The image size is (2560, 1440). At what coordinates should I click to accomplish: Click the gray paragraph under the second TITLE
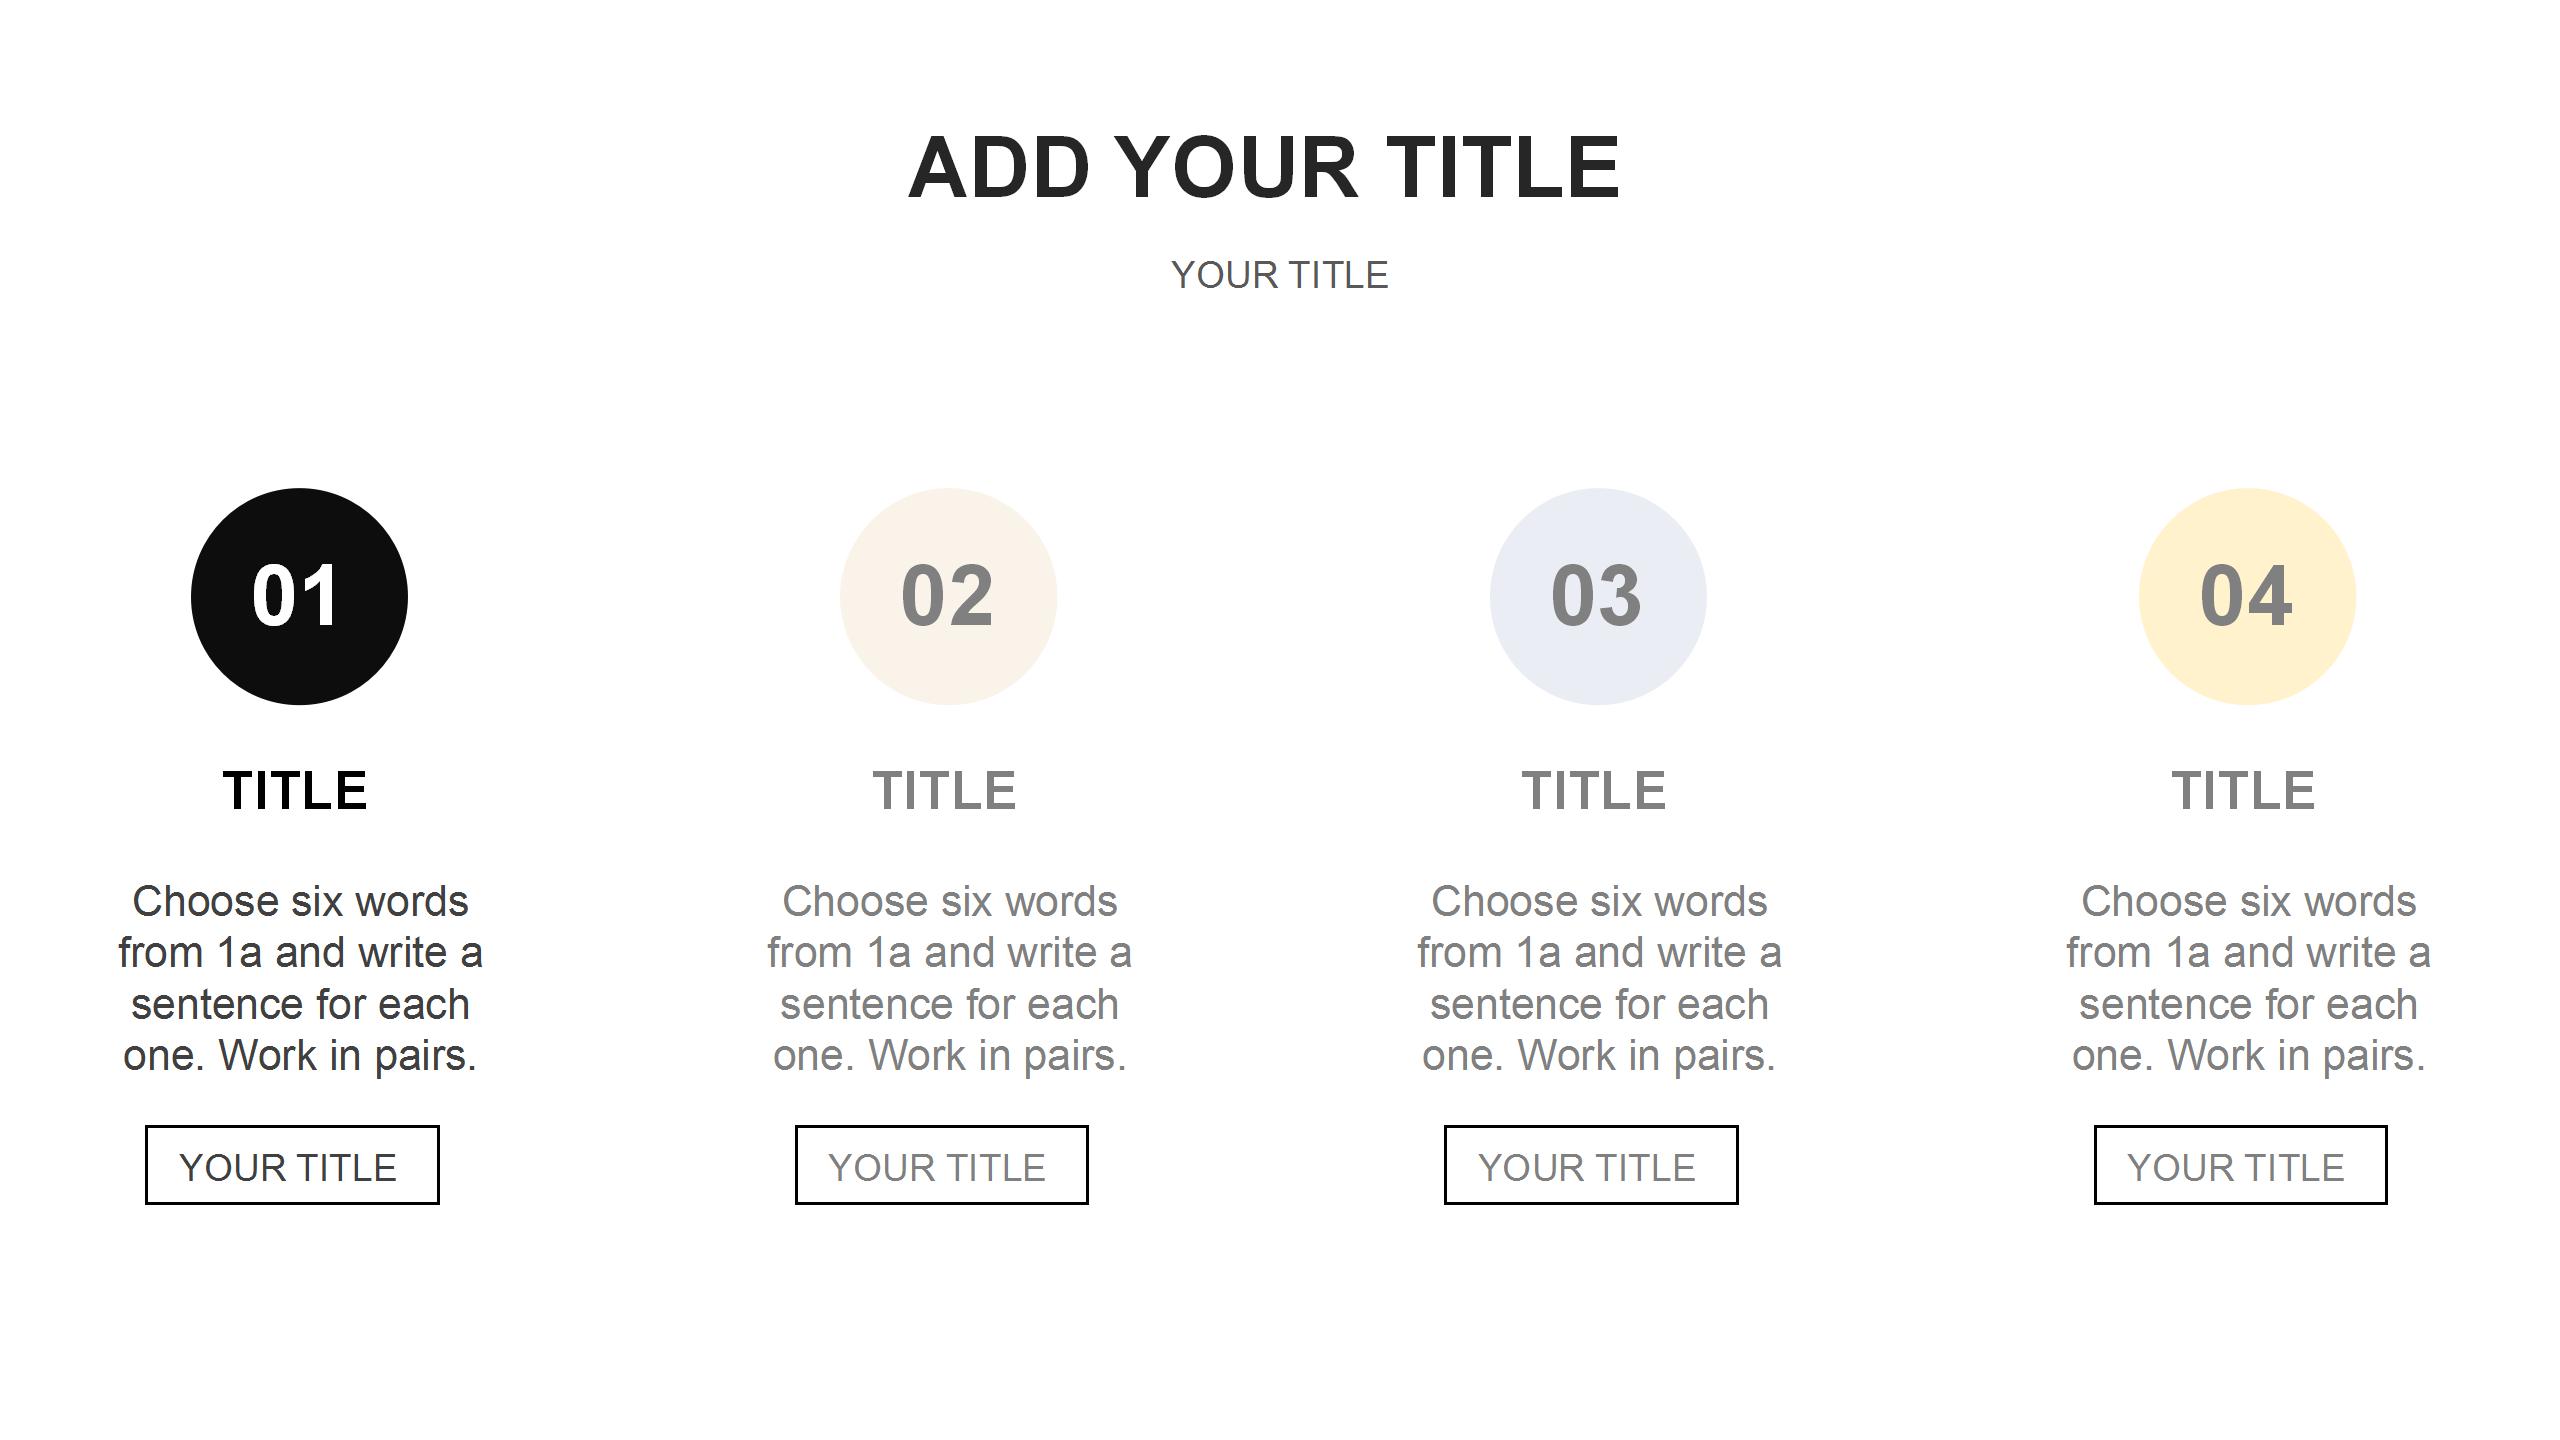[x=950, y=978]
